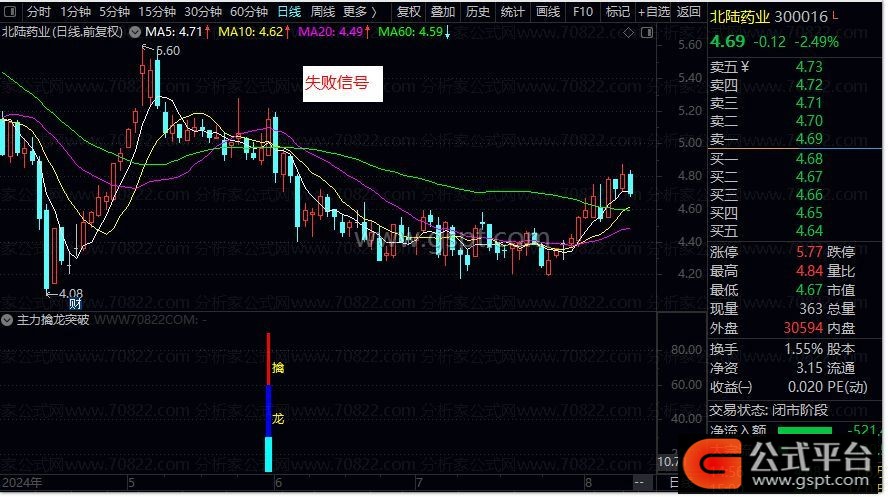
Task: Expand the 更多 periods dropdown
Action: 360,11
